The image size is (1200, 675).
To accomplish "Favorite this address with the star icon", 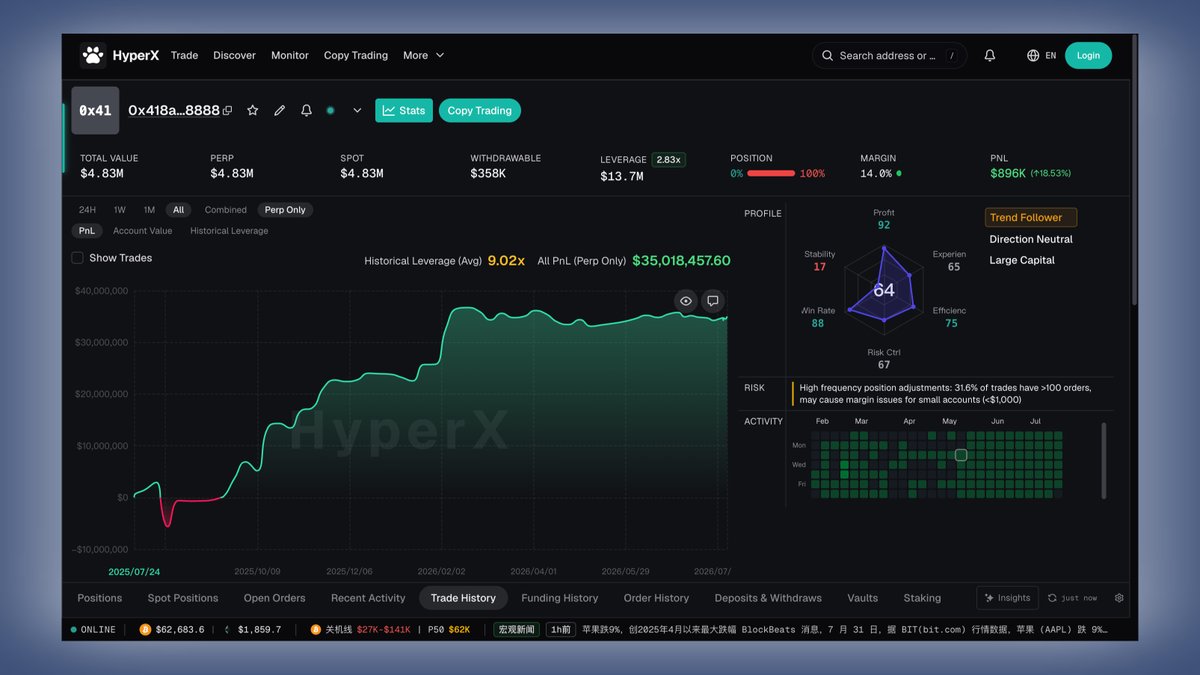I will click(x=253, y=111).
